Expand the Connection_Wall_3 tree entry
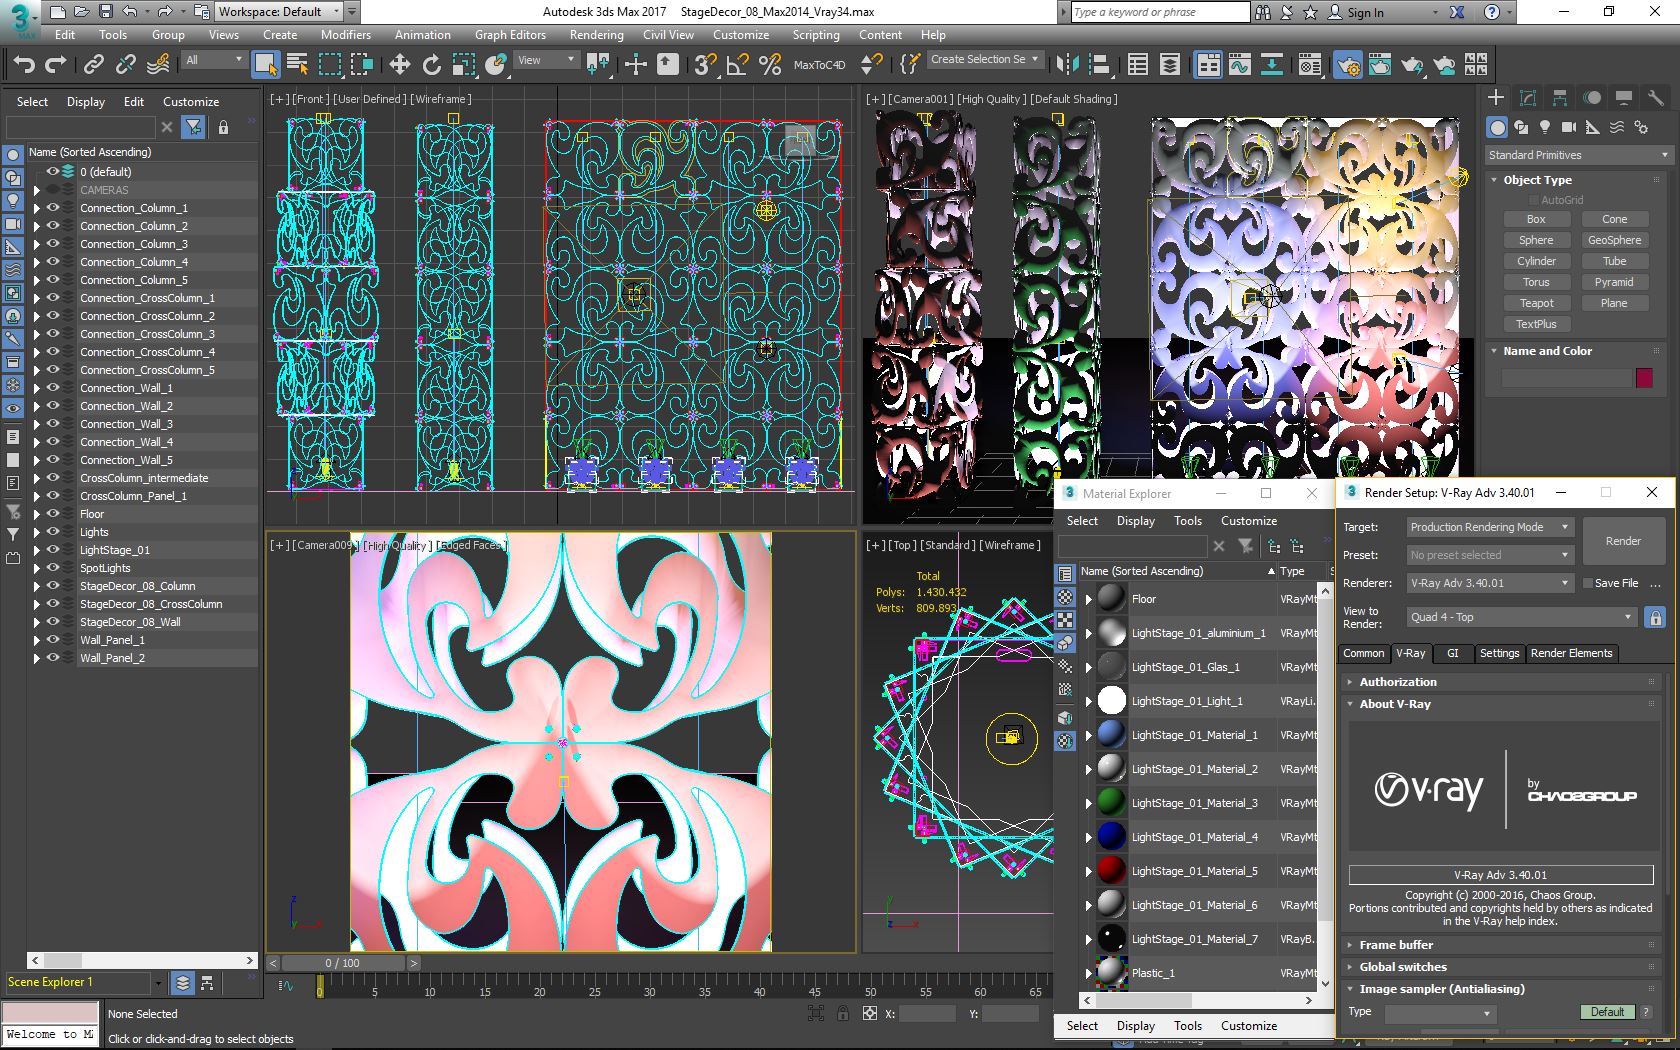The height and width of the screenshot is (1050, 1680). (37, 424)
